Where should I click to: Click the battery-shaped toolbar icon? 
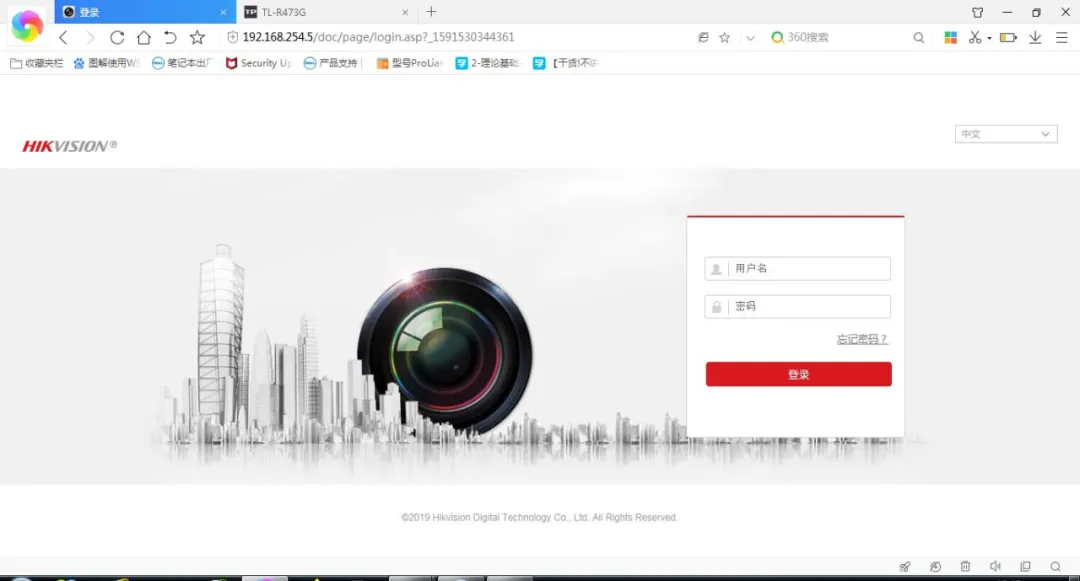[1008, 38]
